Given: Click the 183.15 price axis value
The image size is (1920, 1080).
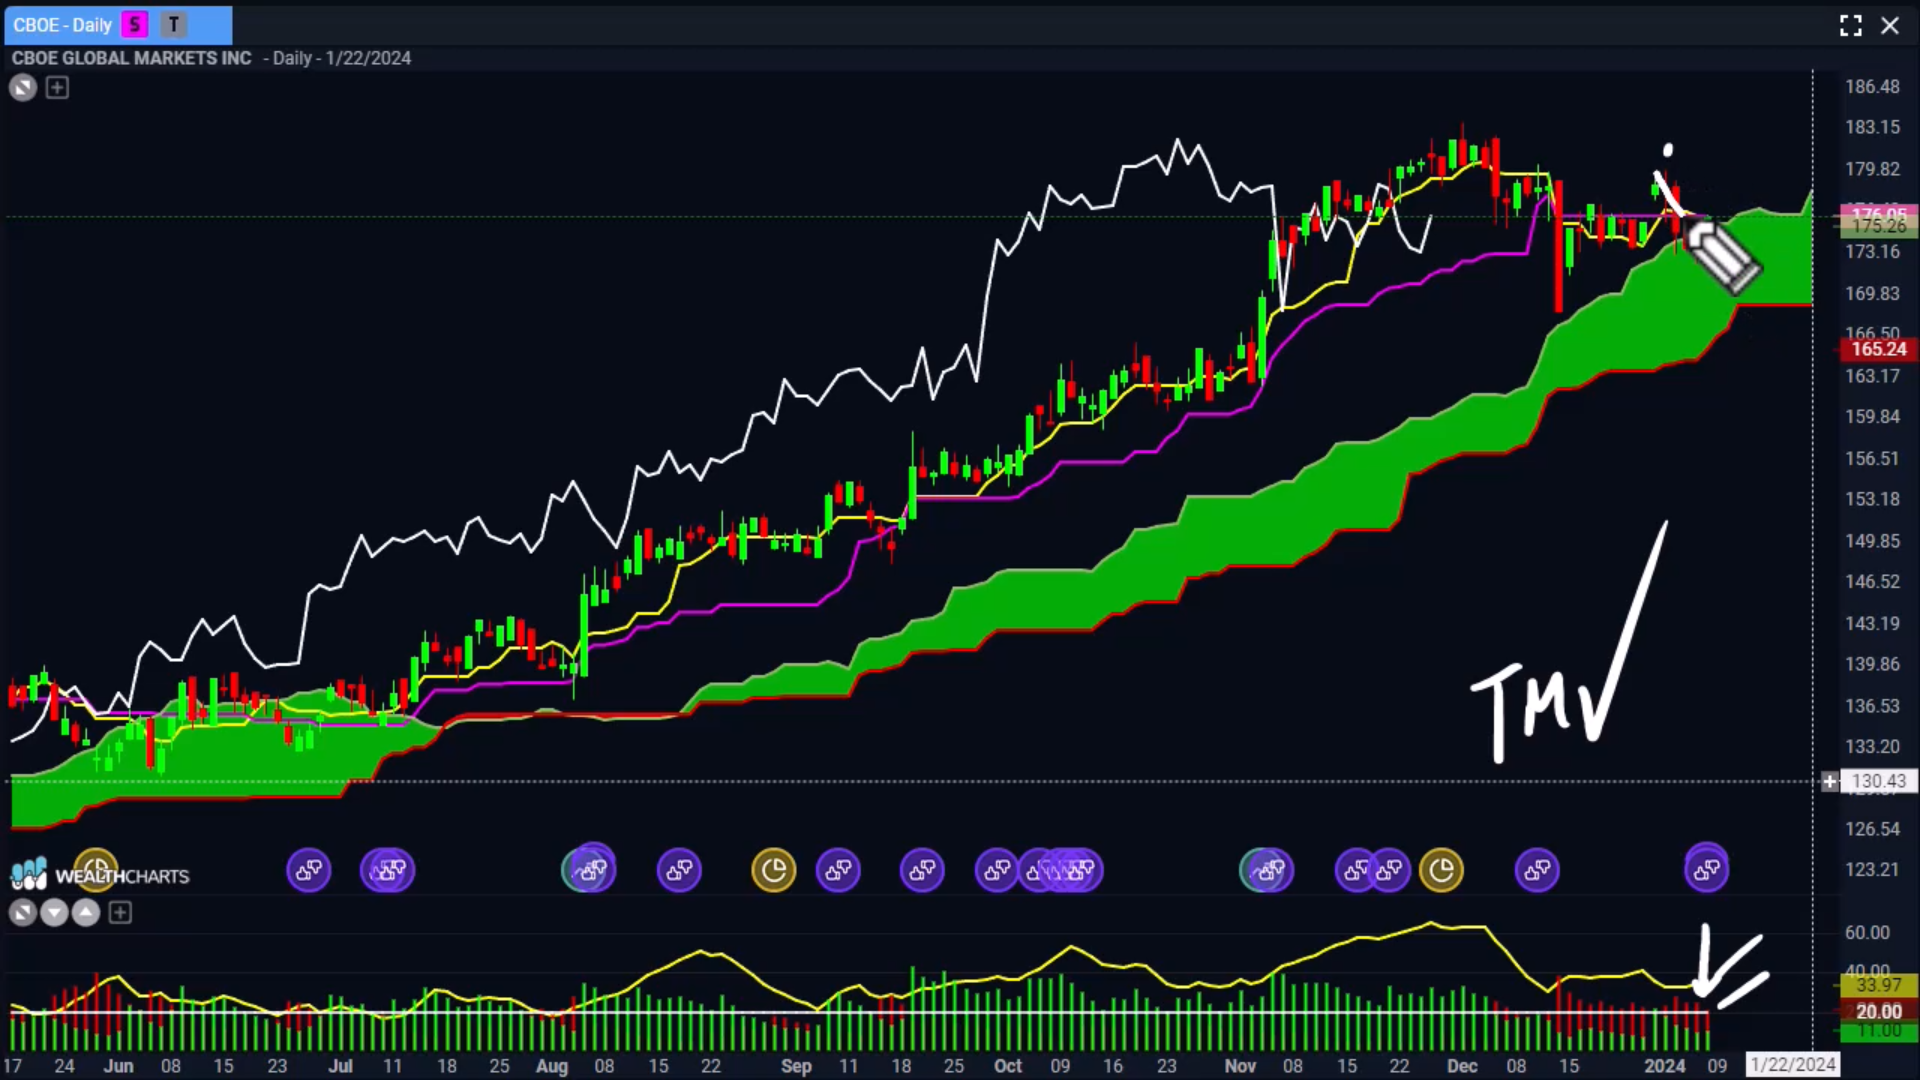Looking at the screenshot, I should 1872,127.
